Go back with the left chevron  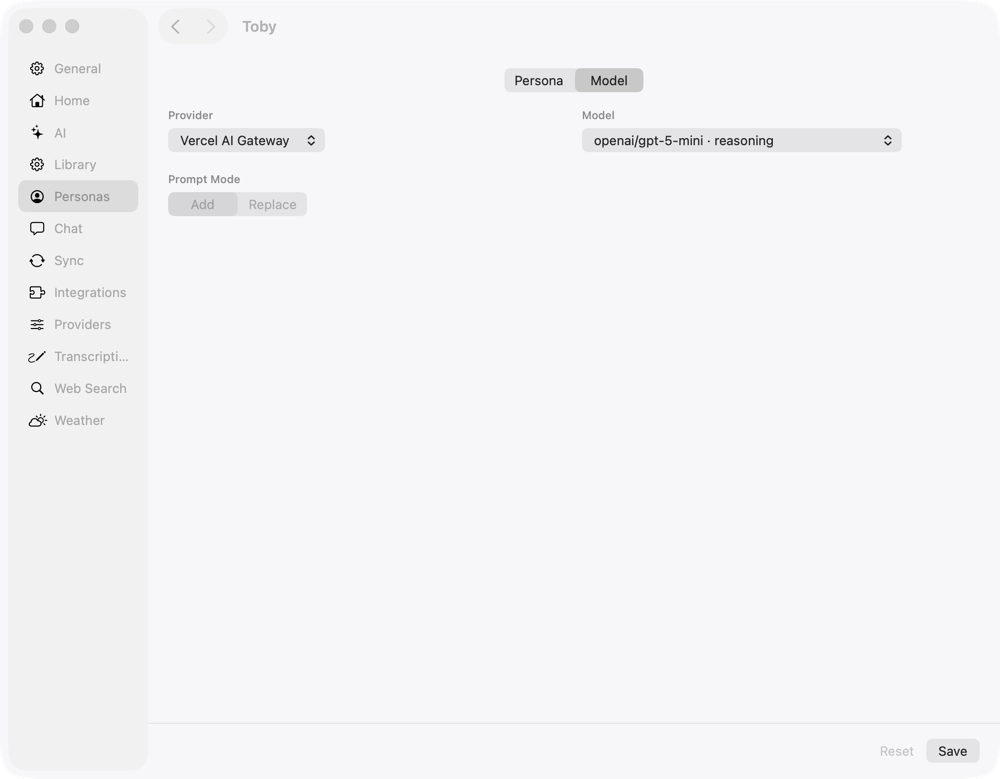point(175,26)
